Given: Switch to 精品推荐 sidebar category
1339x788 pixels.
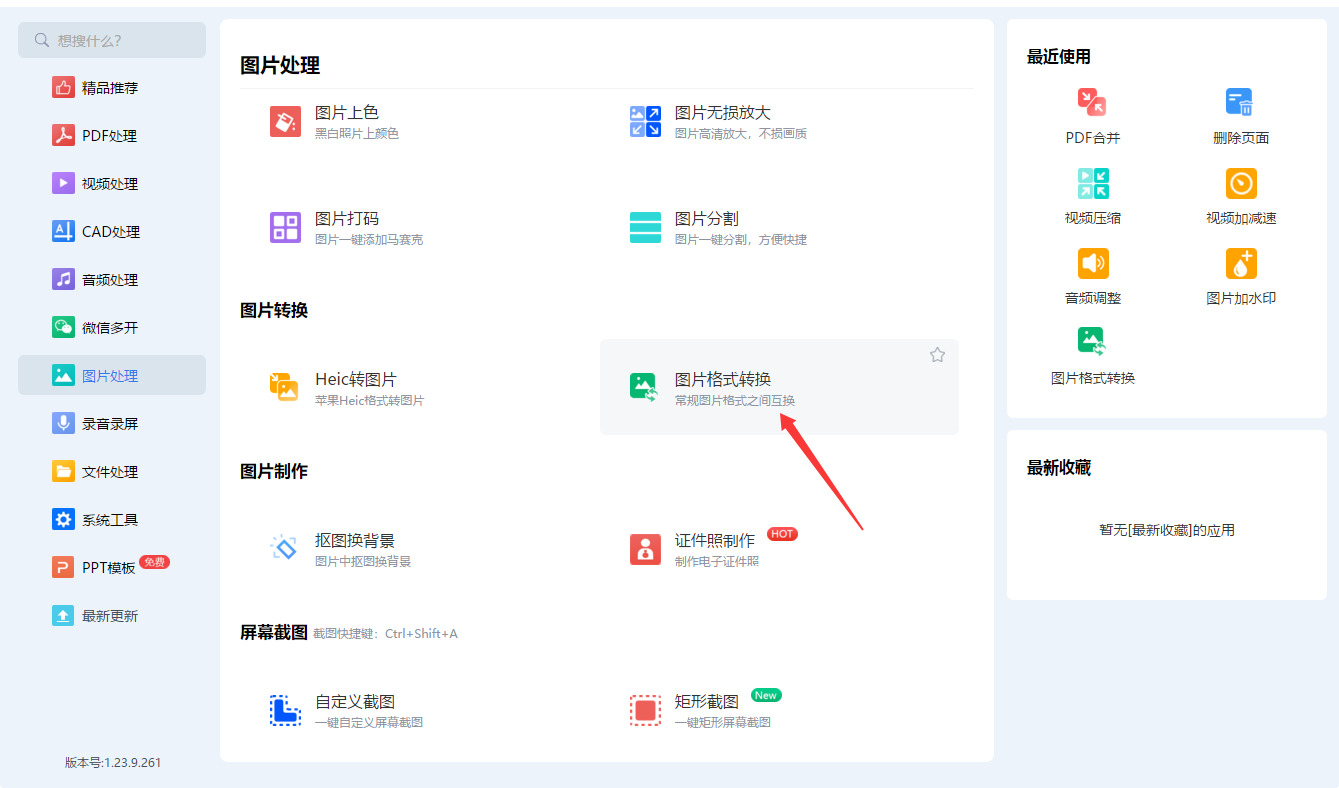Looking at the screenshot, I should [x=112, y=88].
